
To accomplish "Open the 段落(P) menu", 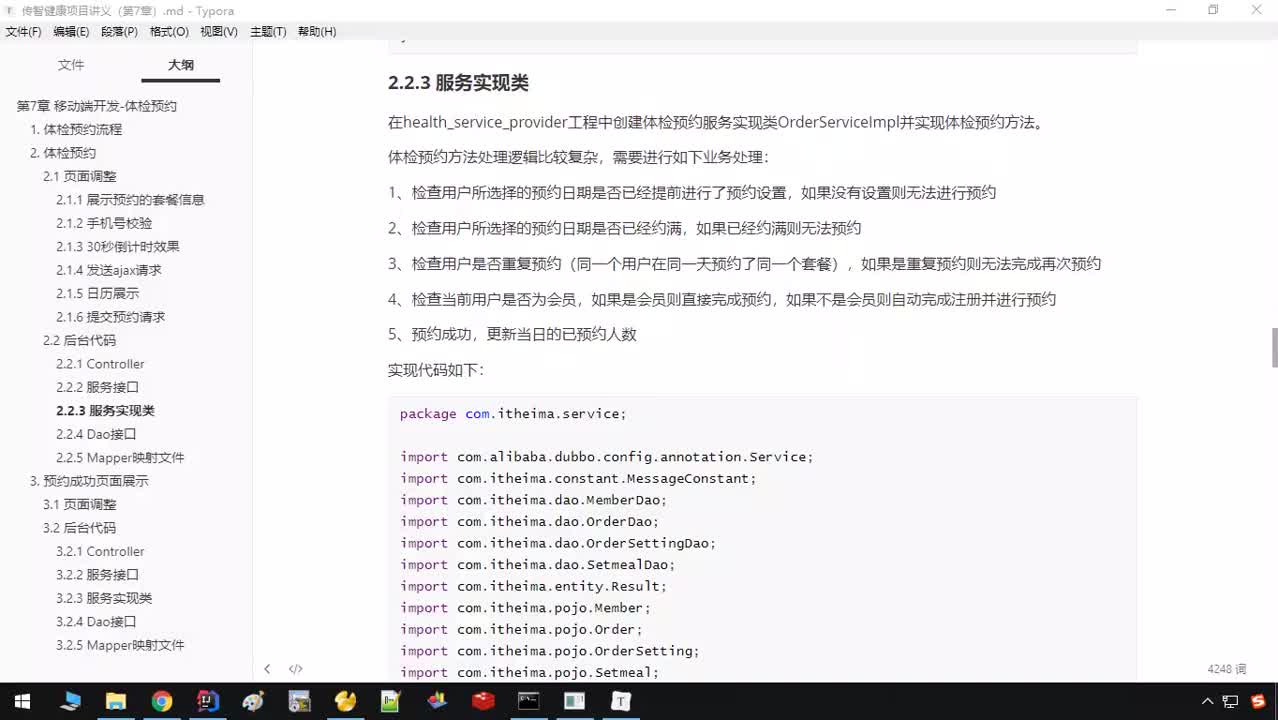I will click(120, 32).
